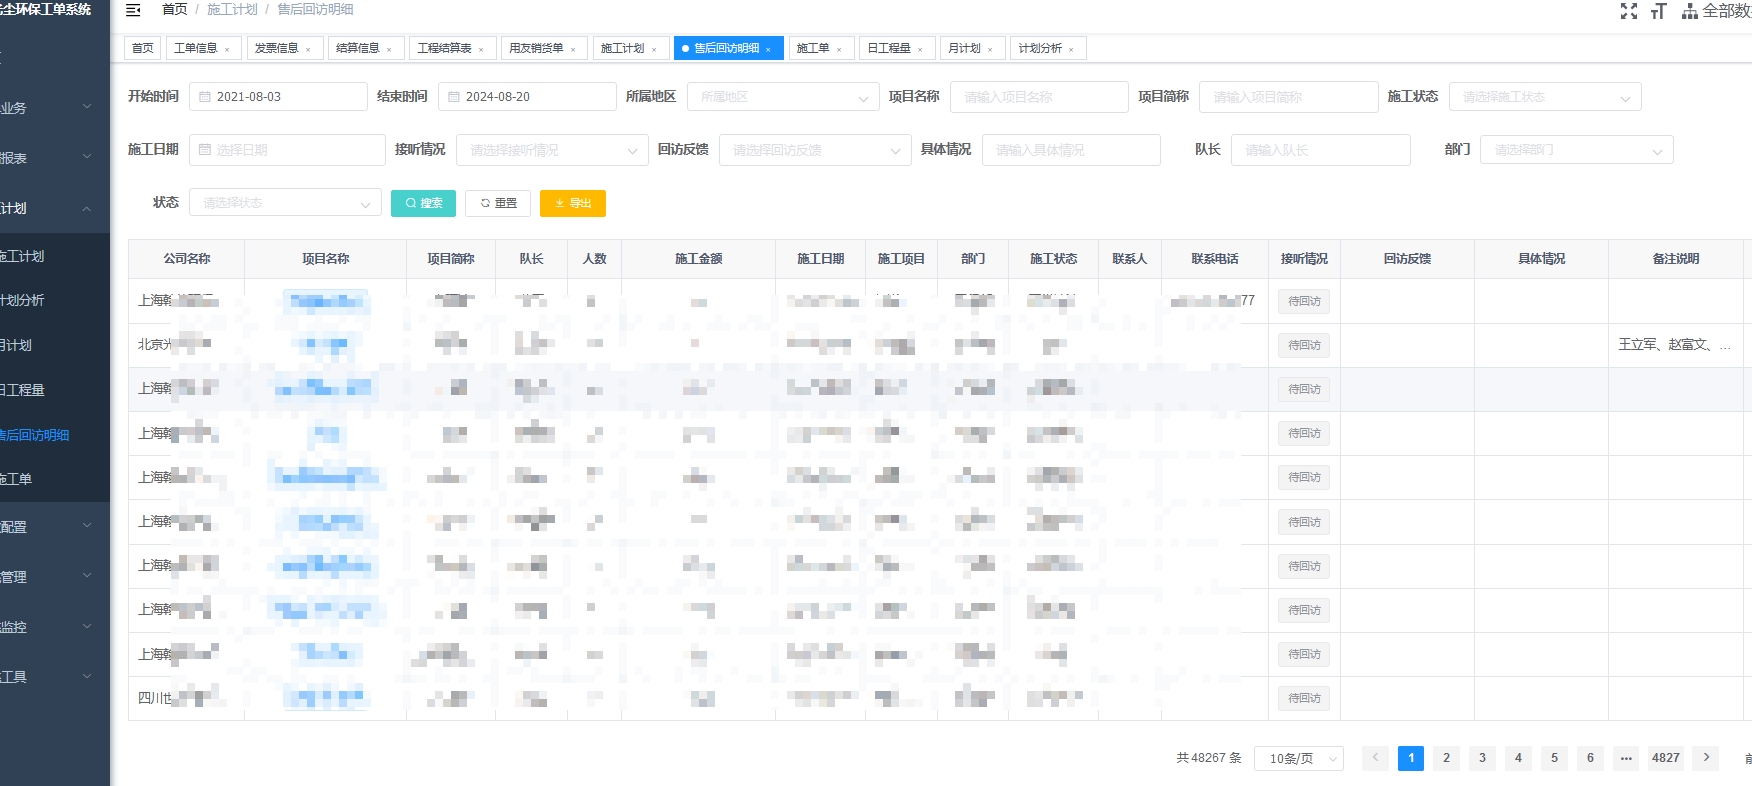Go to last page 4827
The width and height of the screenshot is (1752, 786).
(1666, 758)
